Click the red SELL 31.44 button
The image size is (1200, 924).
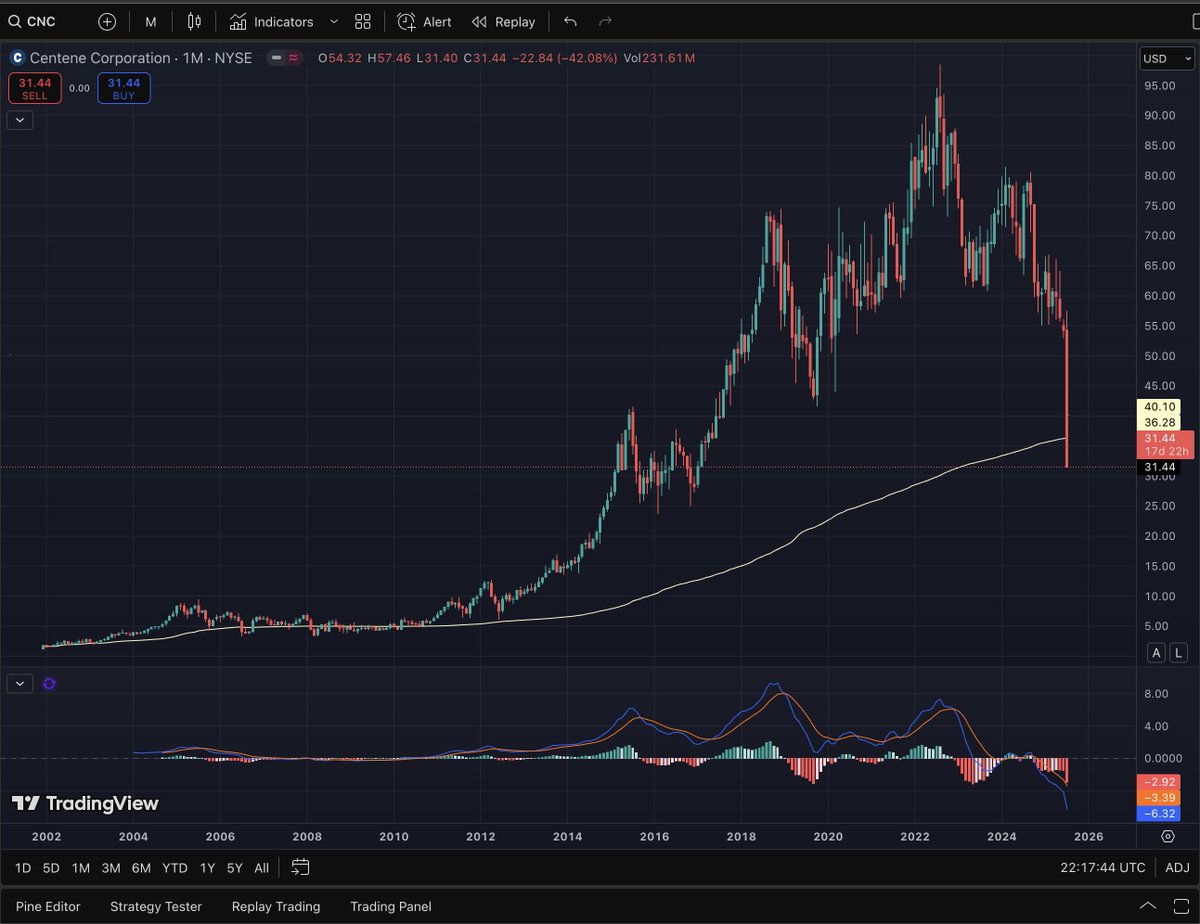tap(35, 88)
